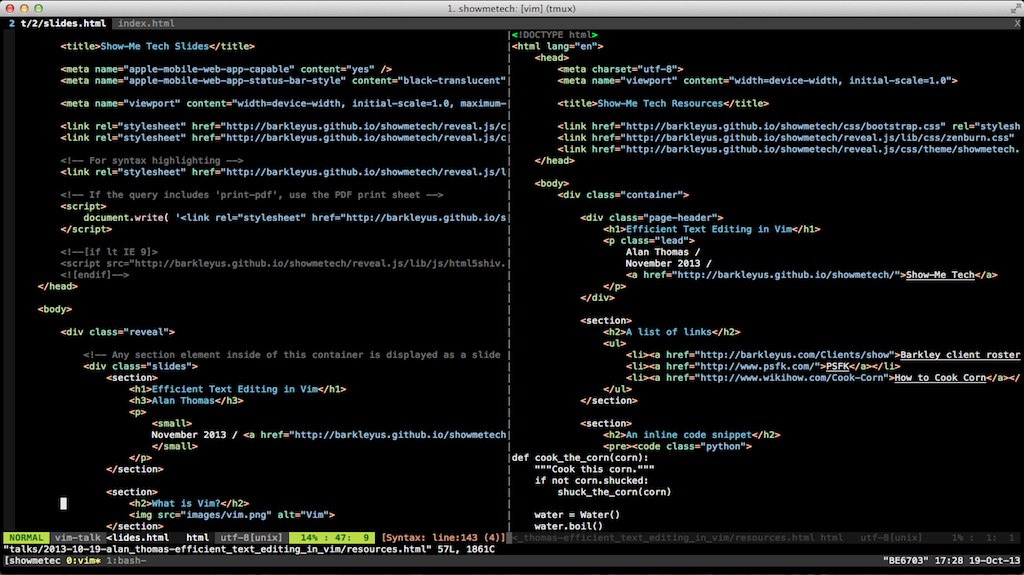Click the def cook_the_corn(corn): line
1024x575 pixels.
[580, 458]
